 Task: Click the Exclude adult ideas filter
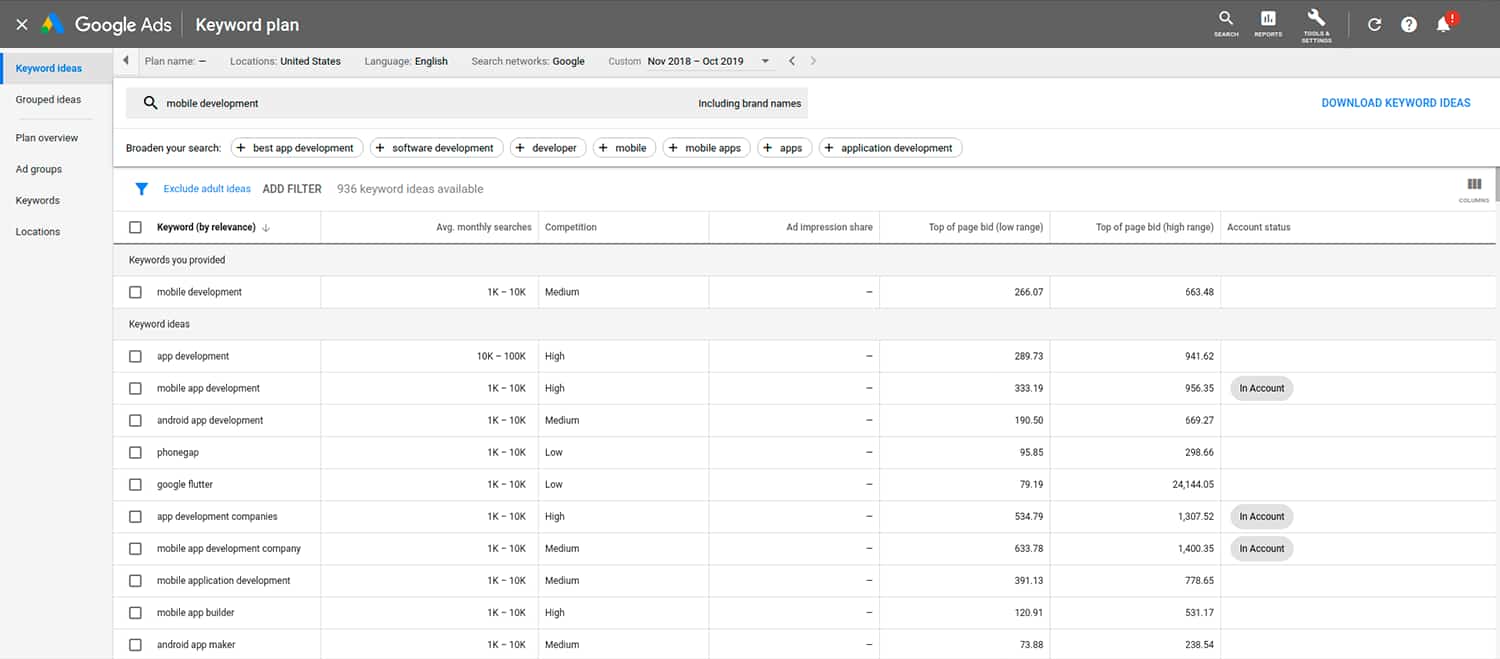click(x=207, y=189)
